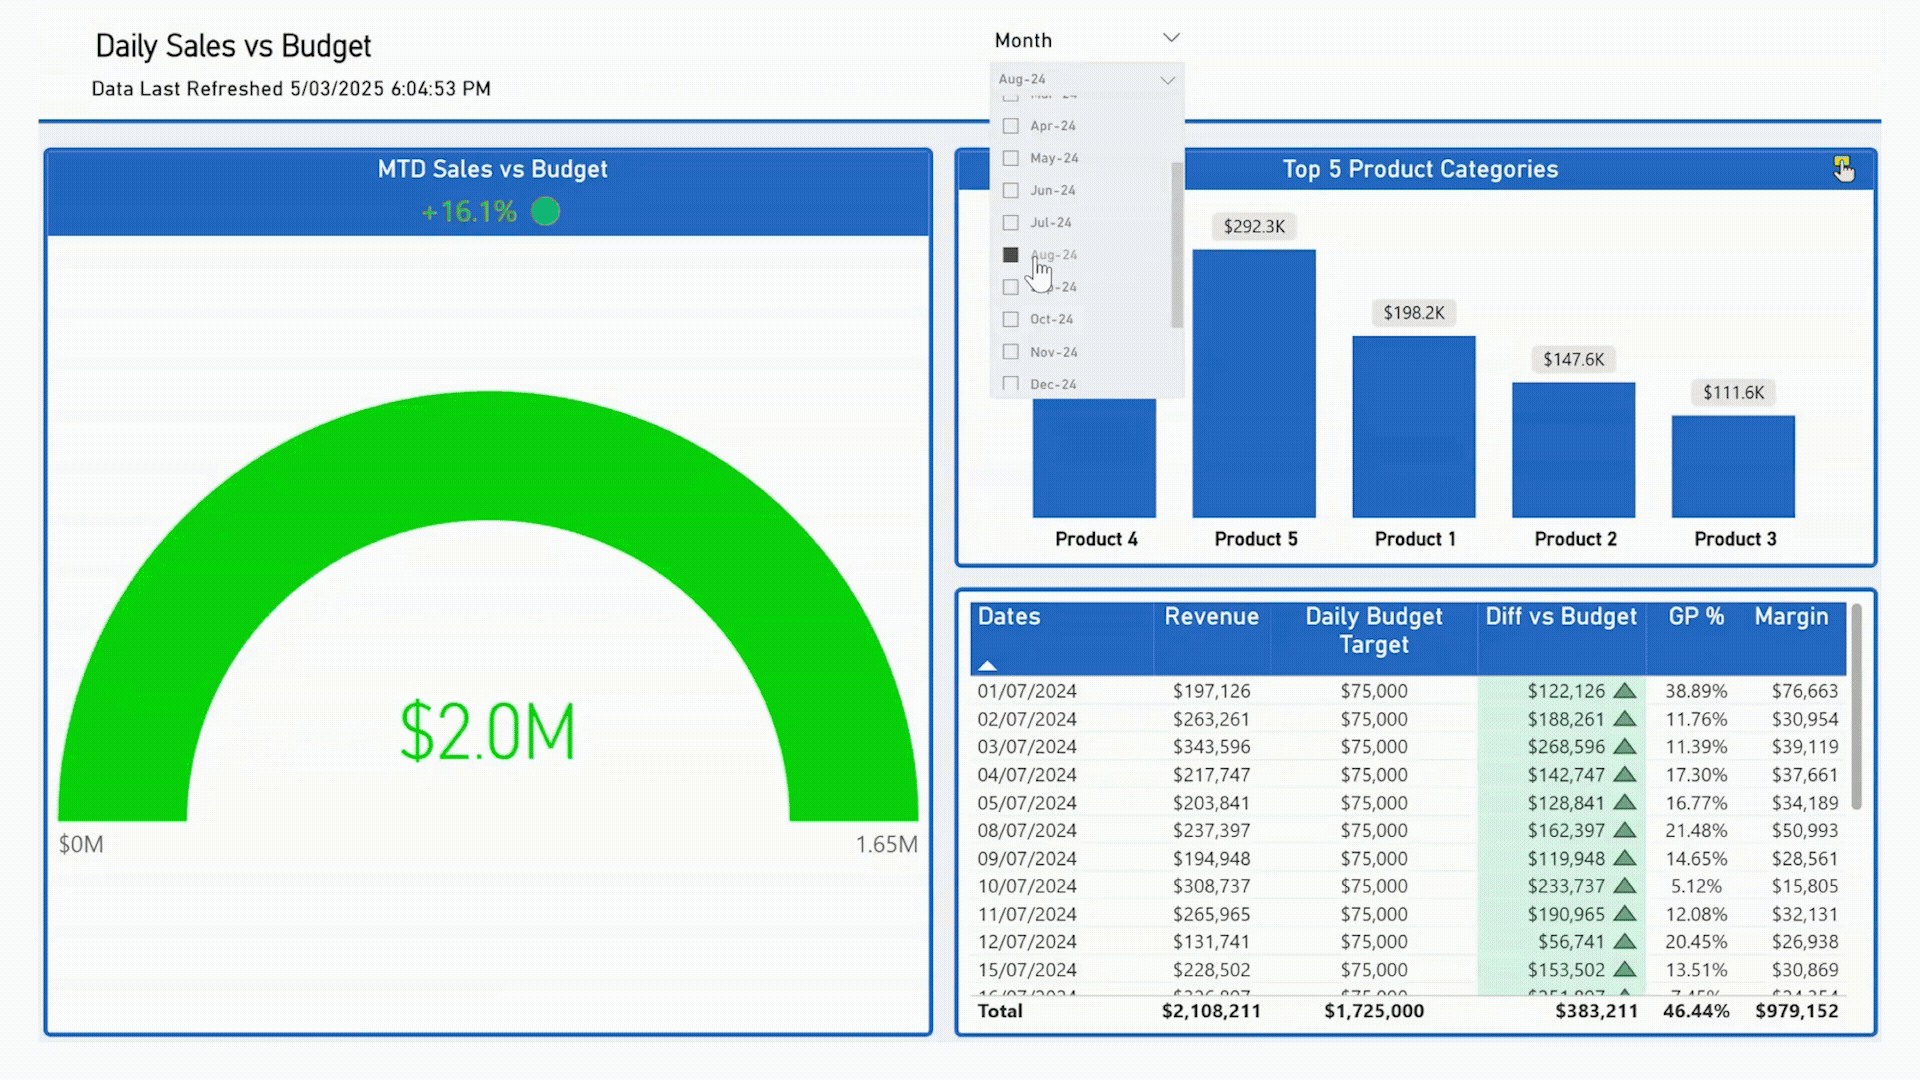Select the Product 5 bar
1920x1080 pixels.
[x=1253, y=383]
